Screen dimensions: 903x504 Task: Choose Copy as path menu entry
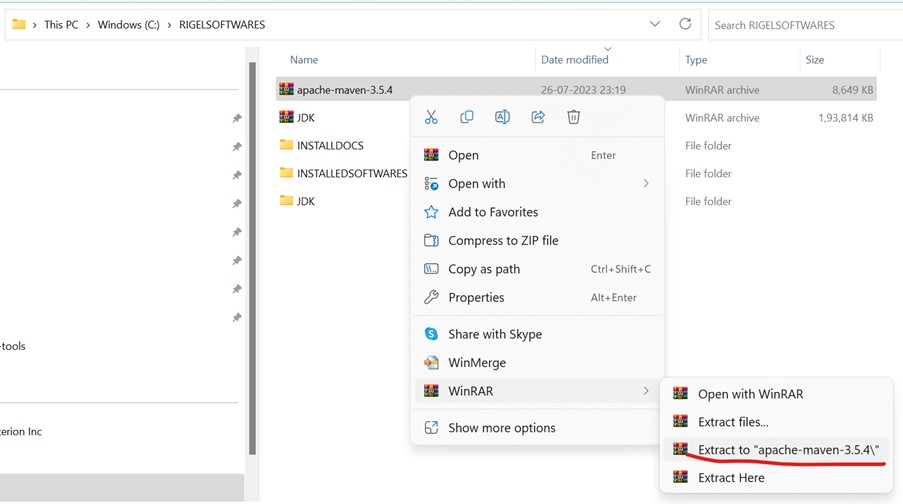[484, 269]
